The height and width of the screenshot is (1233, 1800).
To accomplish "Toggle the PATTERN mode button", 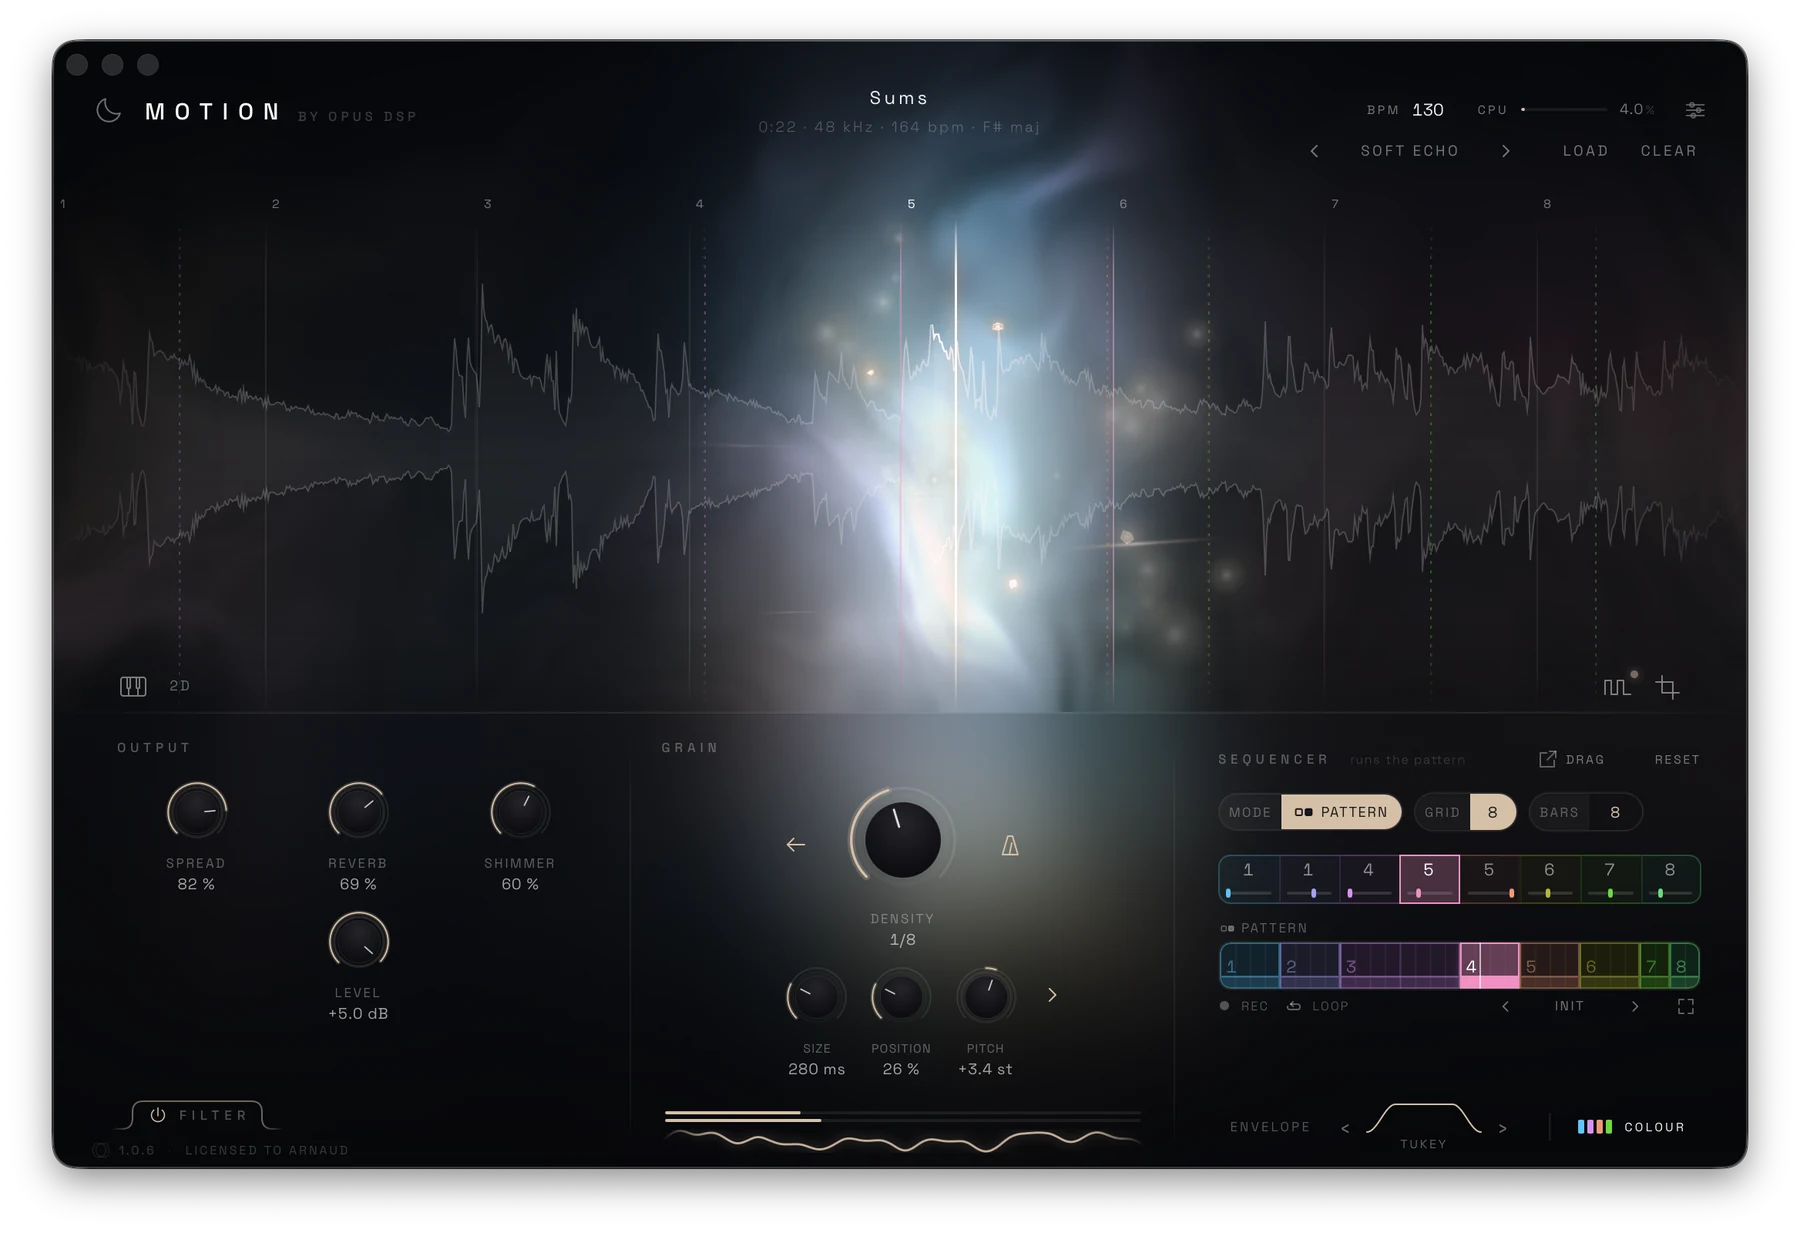I will (1341, 812).
